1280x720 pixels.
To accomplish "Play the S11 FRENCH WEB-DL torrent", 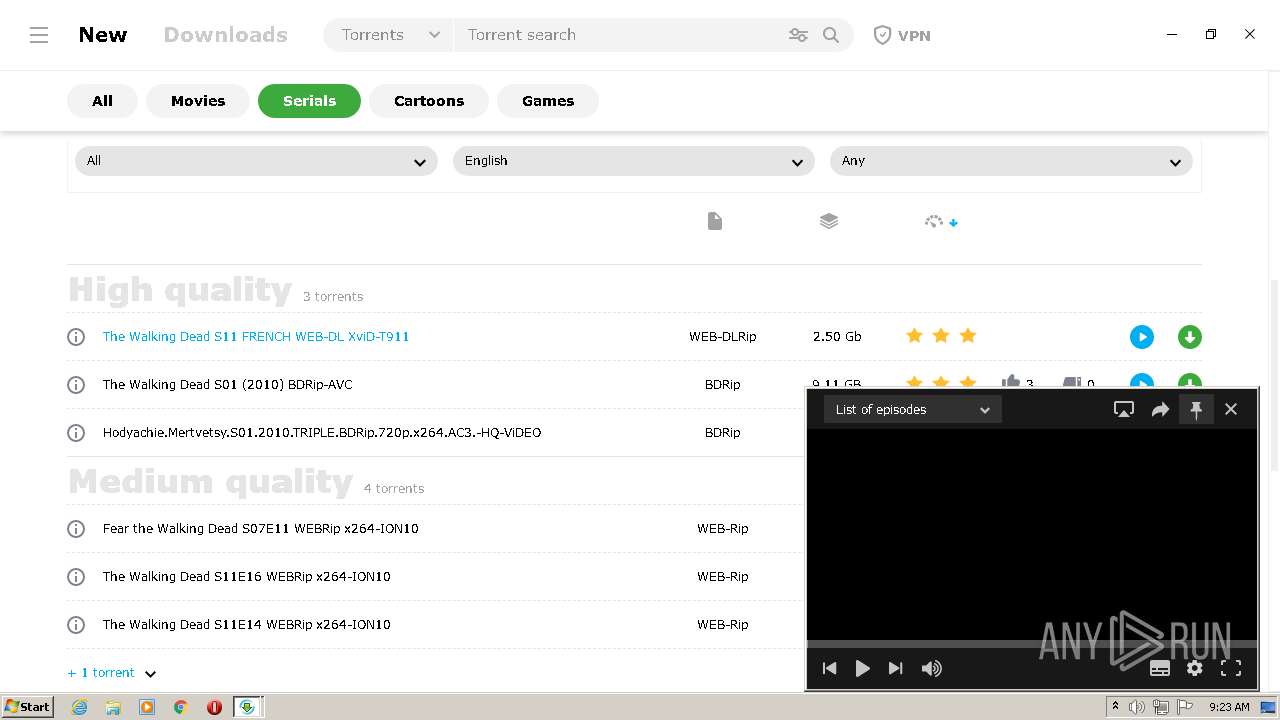I will (x=1142, y=337).
